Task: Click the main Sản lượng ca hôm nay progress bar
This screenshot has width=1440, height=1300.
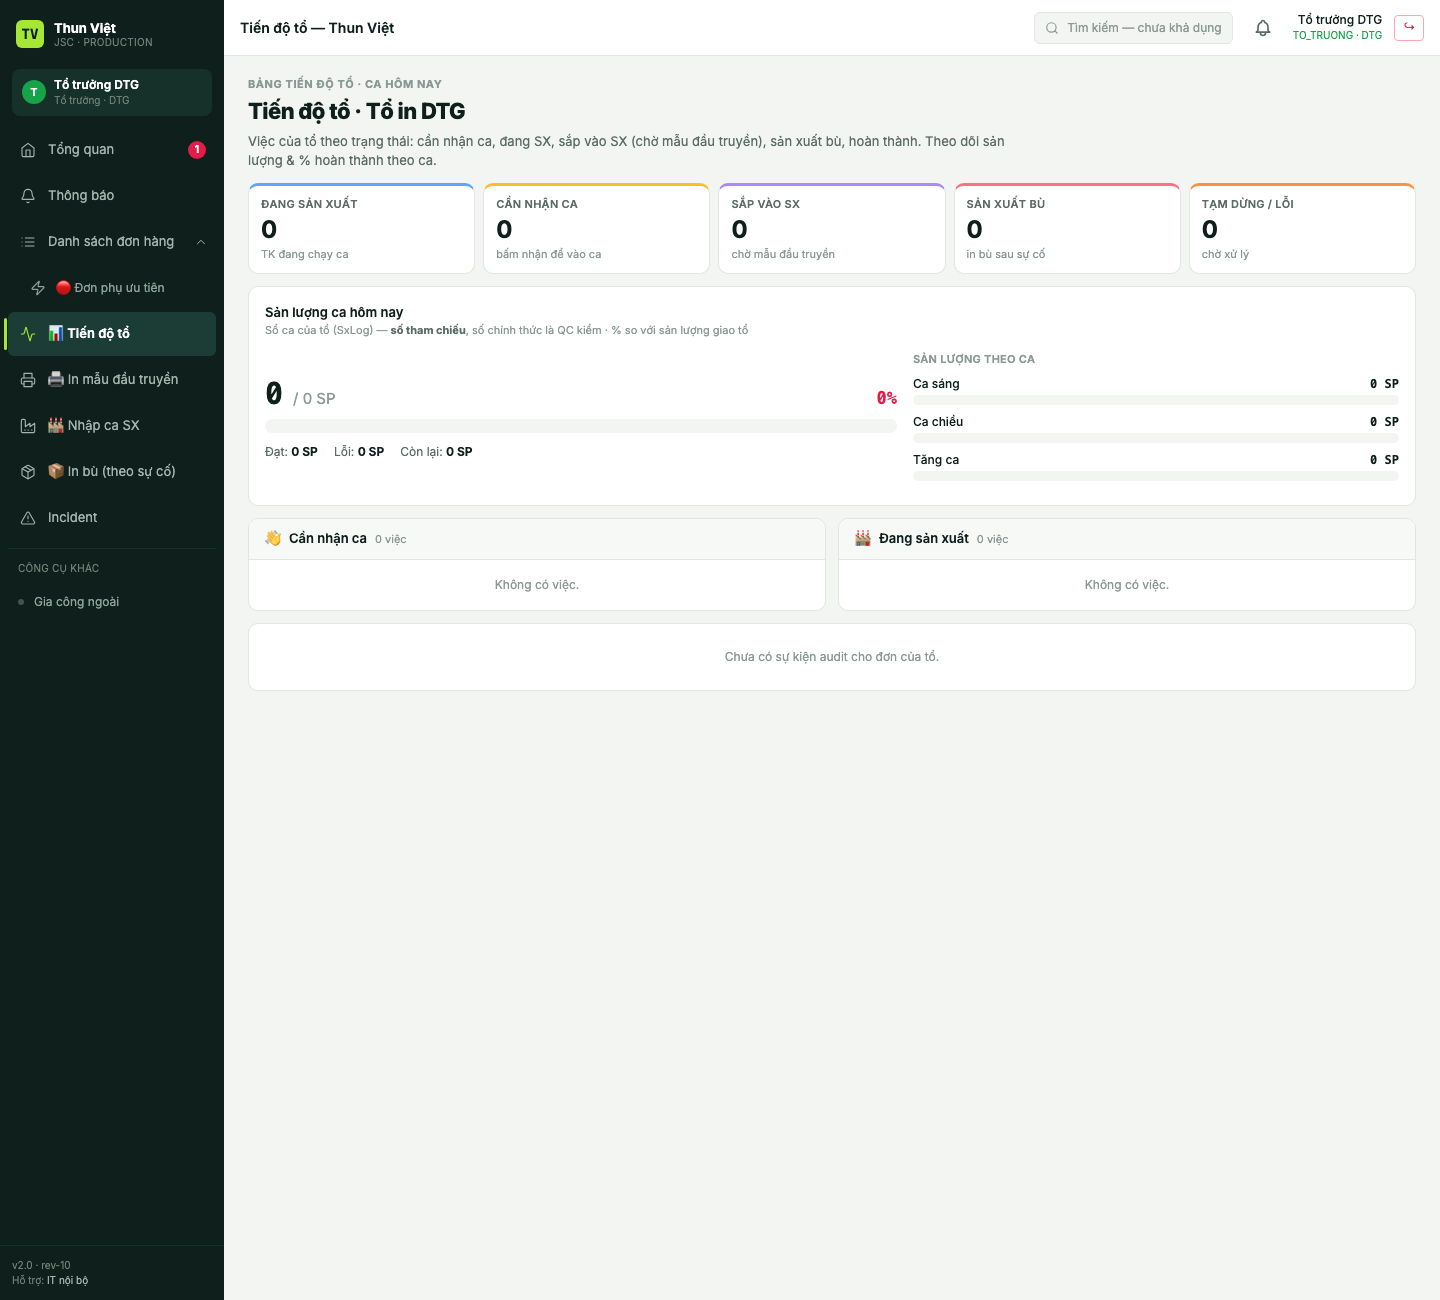Action: 581,426
